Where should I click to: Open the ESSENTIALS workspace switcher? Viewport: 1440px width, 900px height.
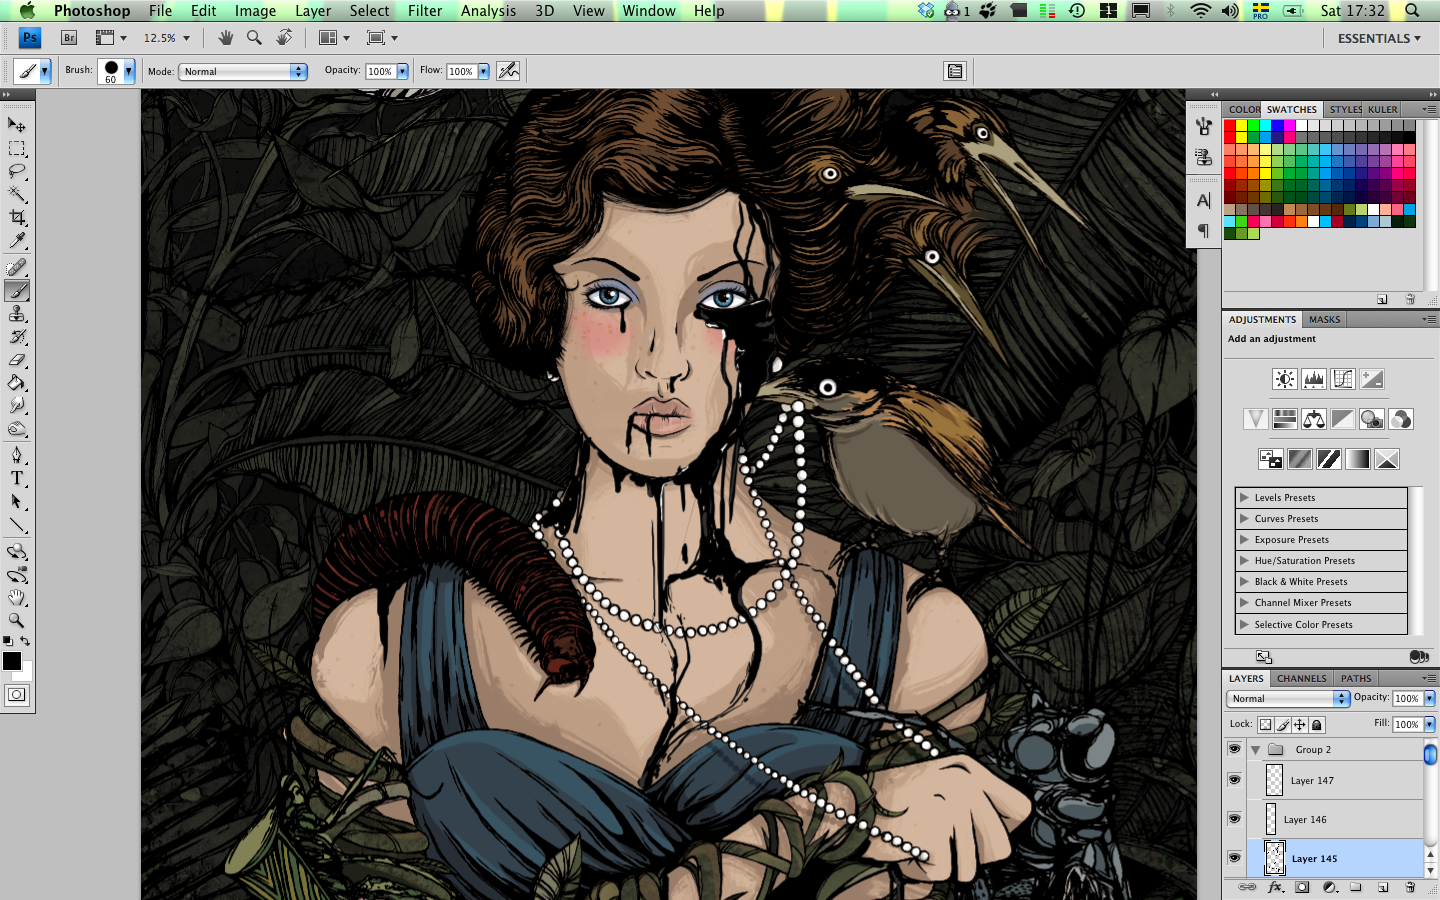click(x=1379, y=38)
